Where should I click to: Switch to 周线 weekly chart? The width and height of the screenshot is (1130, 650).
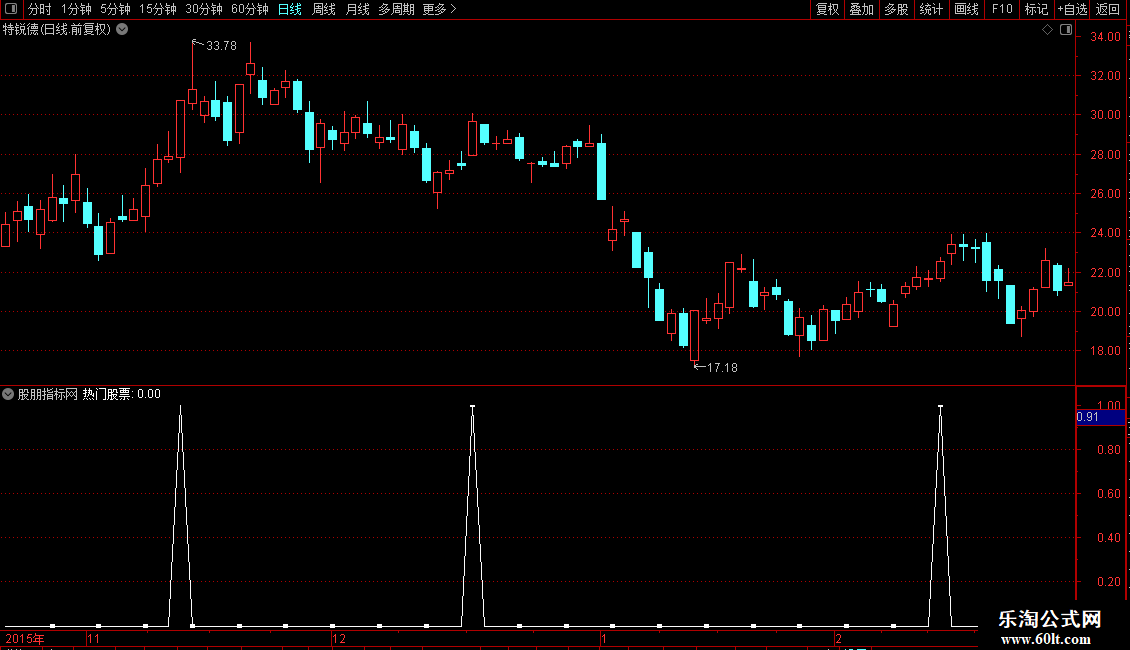pos(324,9)
